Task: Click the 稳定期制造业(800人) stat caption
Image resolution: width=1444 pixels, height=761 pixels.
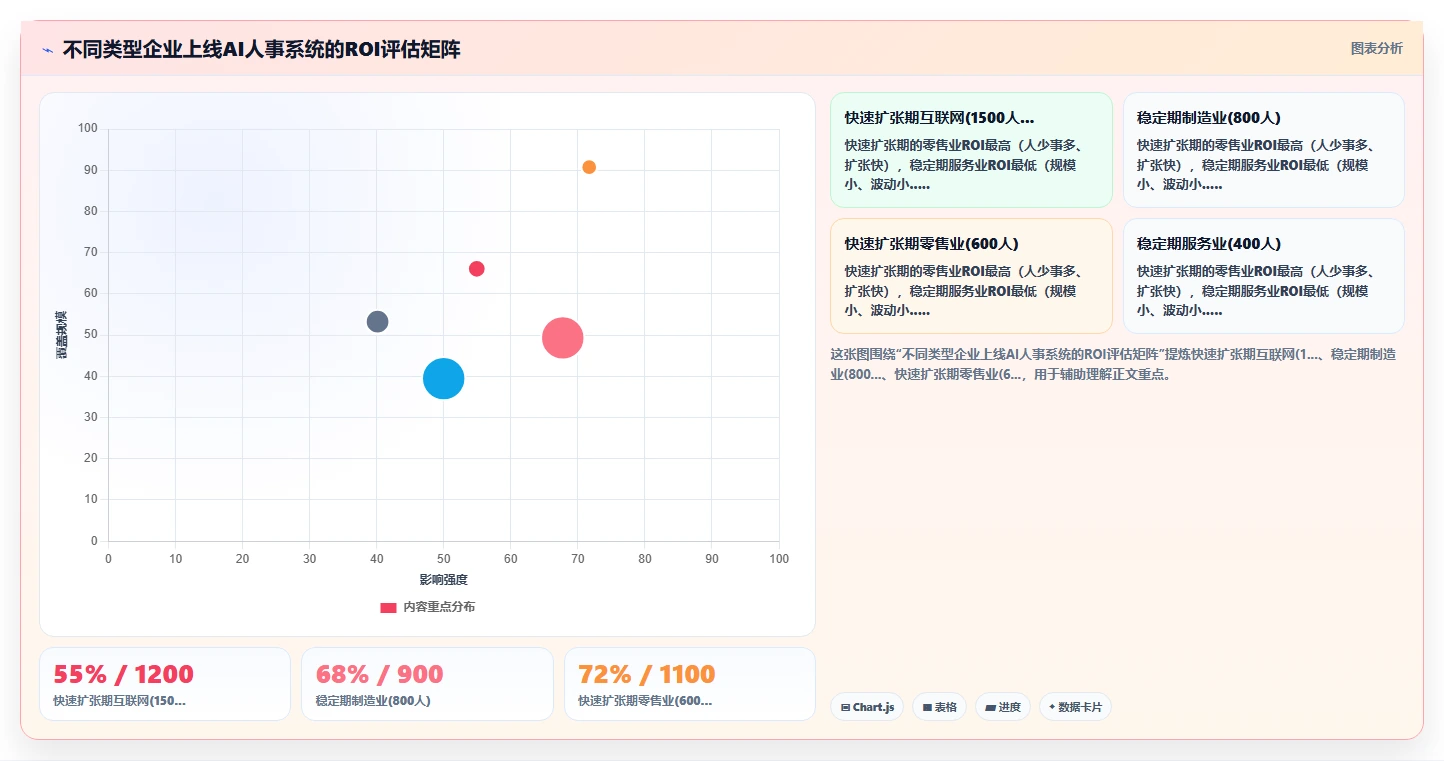Action: tap(373, 701)
